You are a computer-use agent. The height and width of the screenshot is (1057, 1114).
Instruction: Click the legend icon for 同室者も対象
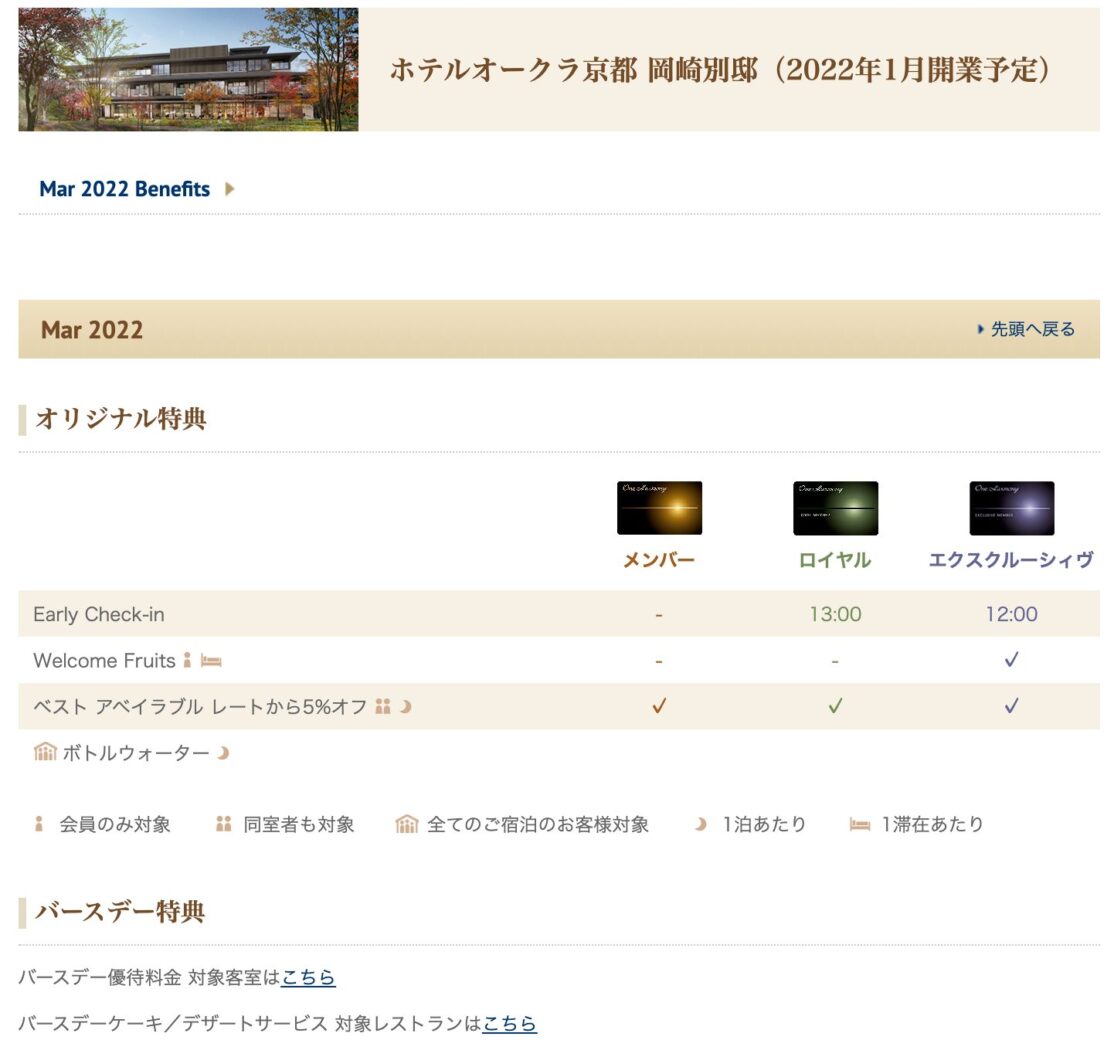click(x=224, y=824)
